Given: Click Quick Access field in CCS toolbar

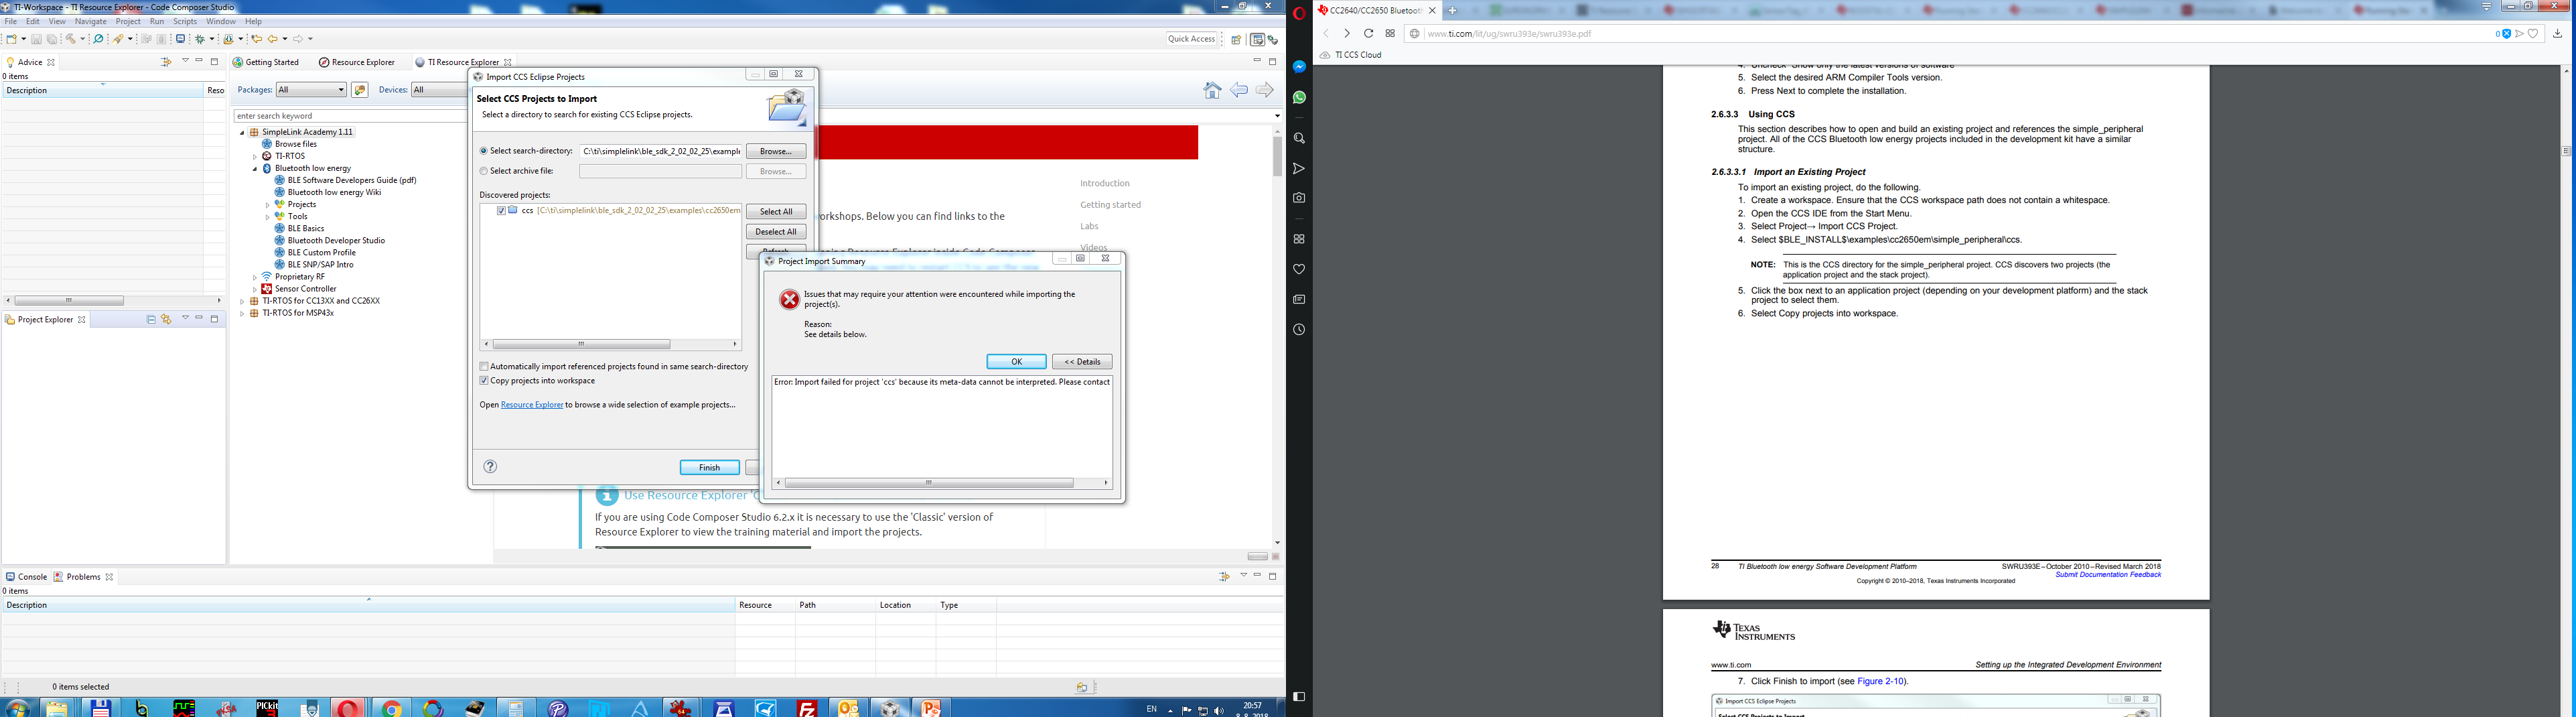Looking at the screenshot, I should point(1192,39).
